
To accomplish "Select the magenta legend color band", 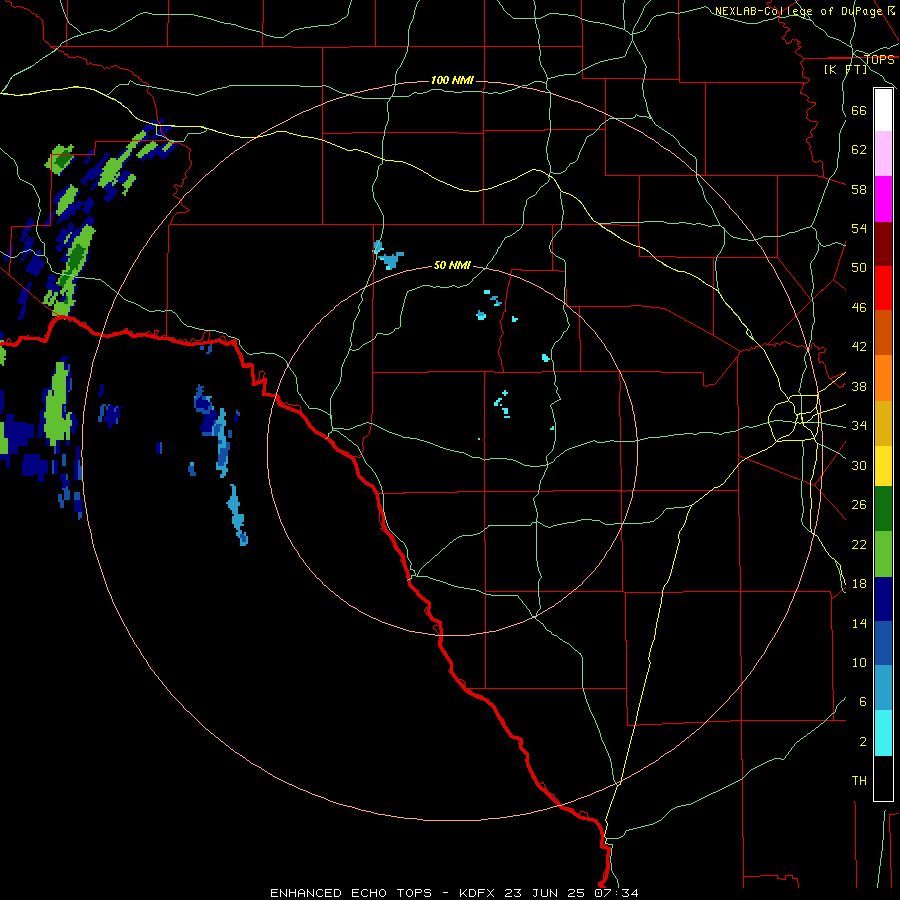I will [x=883, y=199].
